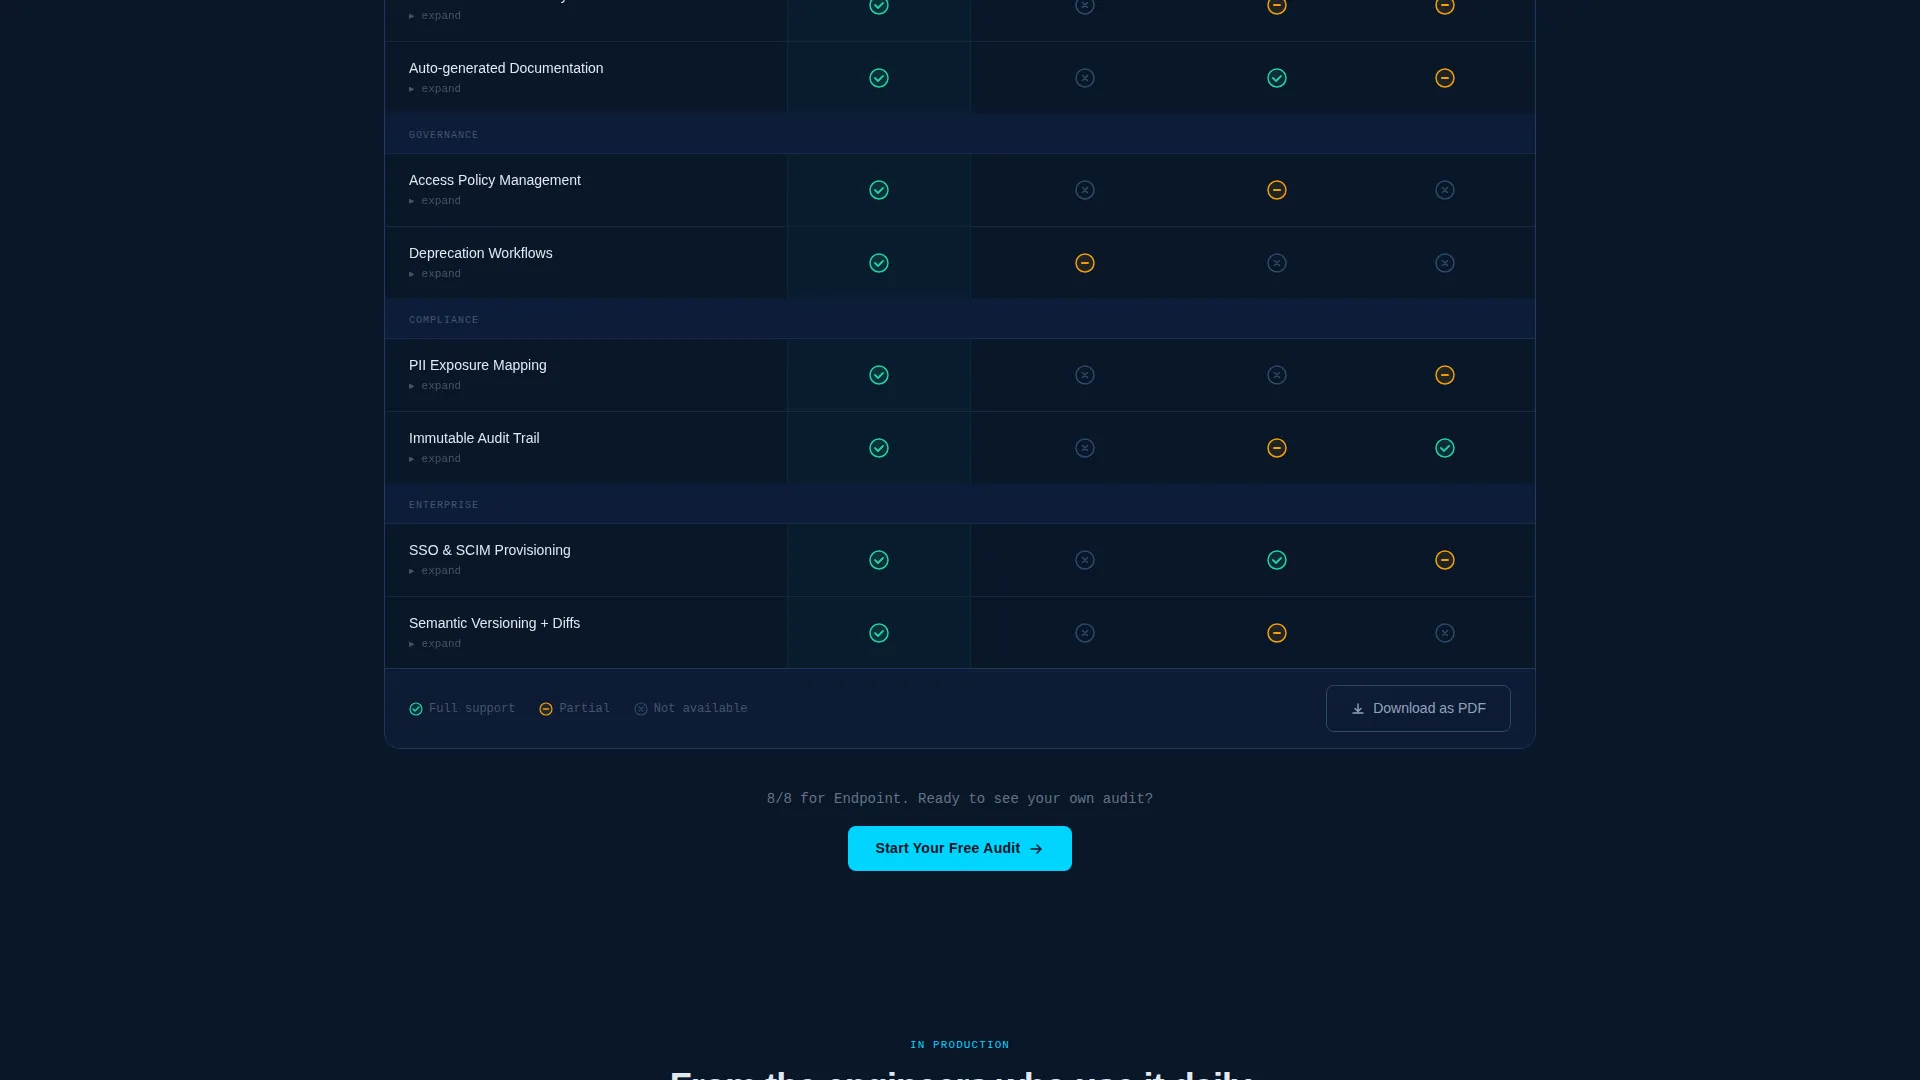Expand SSO & SCIM Provisioning details
The height and width of the screenshot is (1080, 1920).
click(435, 571)
